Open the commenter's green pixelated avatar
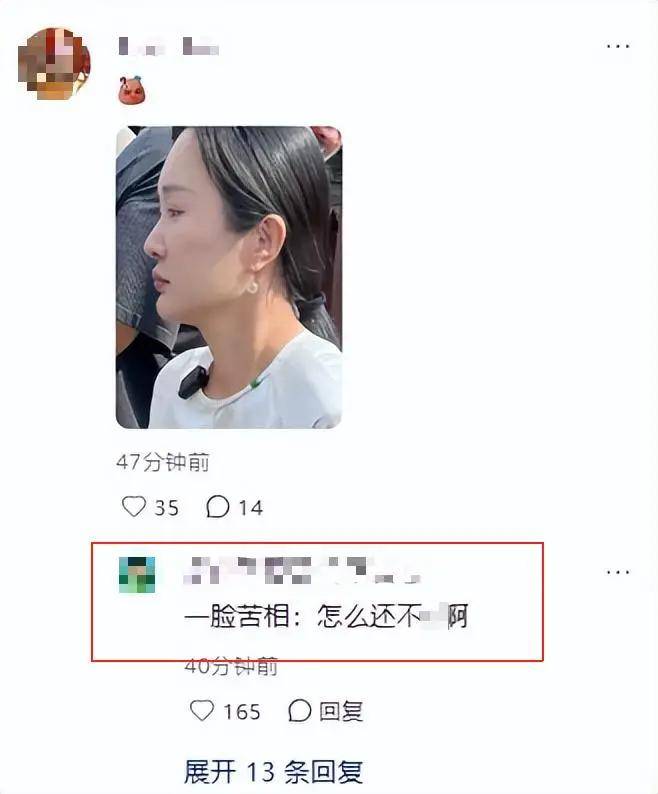This screenshot has width=658, height=794. 137,575
